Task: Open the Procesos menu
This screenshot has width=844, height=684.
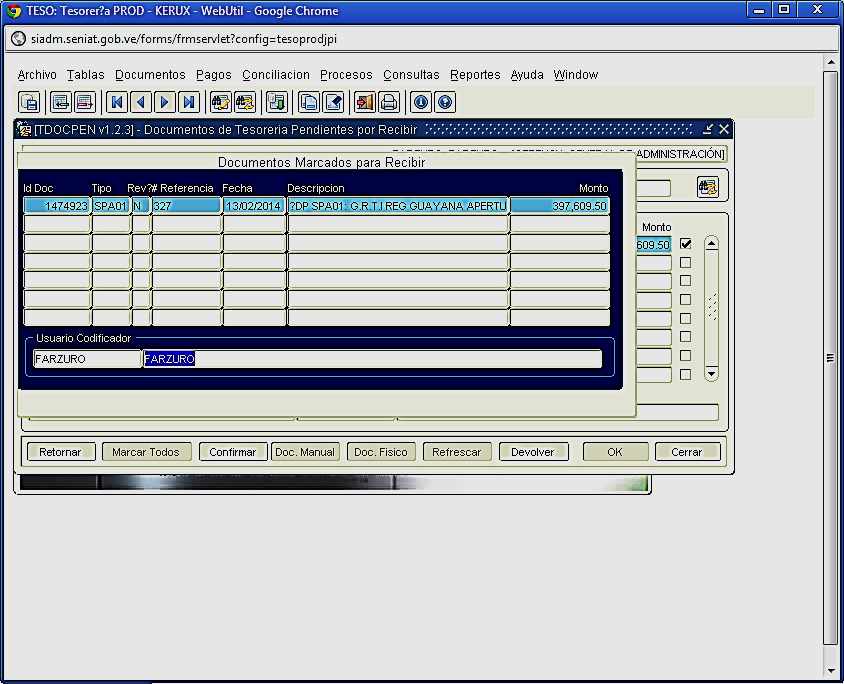Action: (346, 75)
